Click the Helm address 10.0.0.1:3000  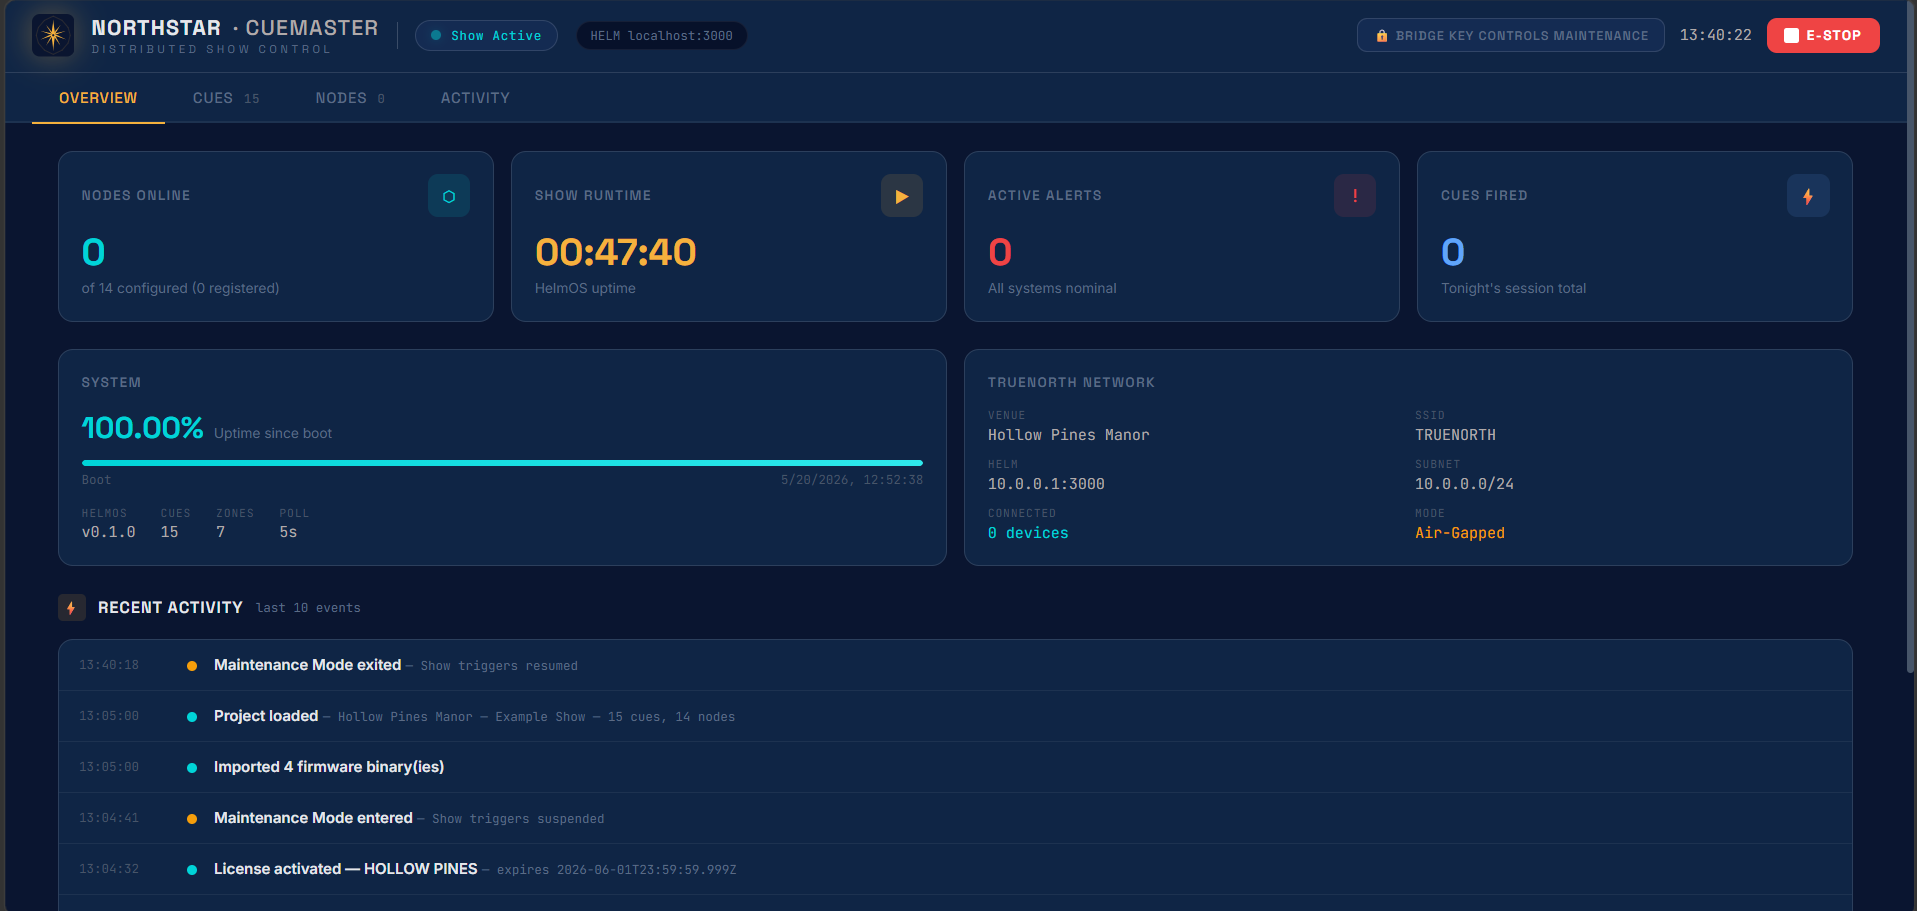pos(1046,484)
